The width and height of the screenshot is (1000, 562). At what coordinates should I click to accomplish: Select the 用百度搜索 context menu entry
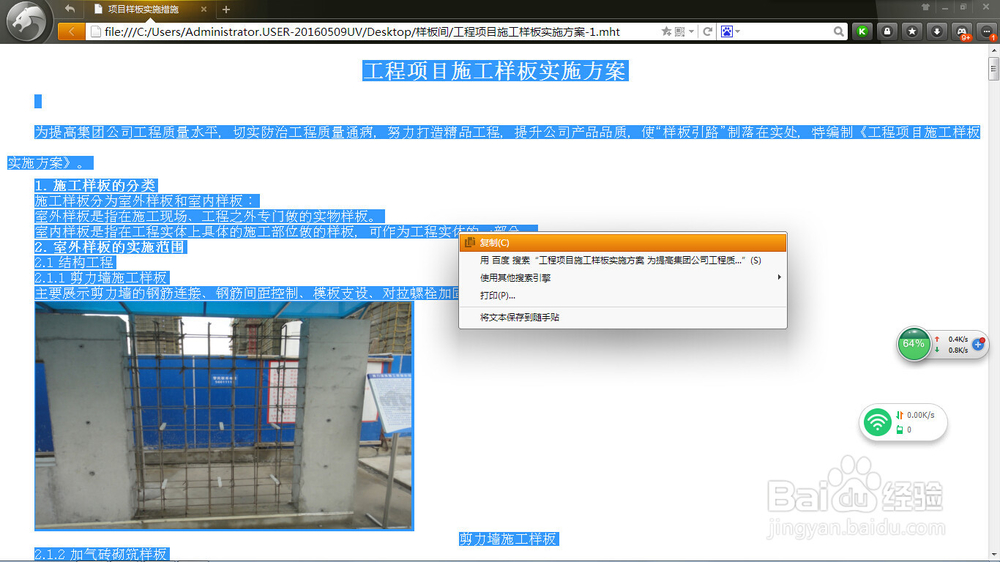click(623, 260)
